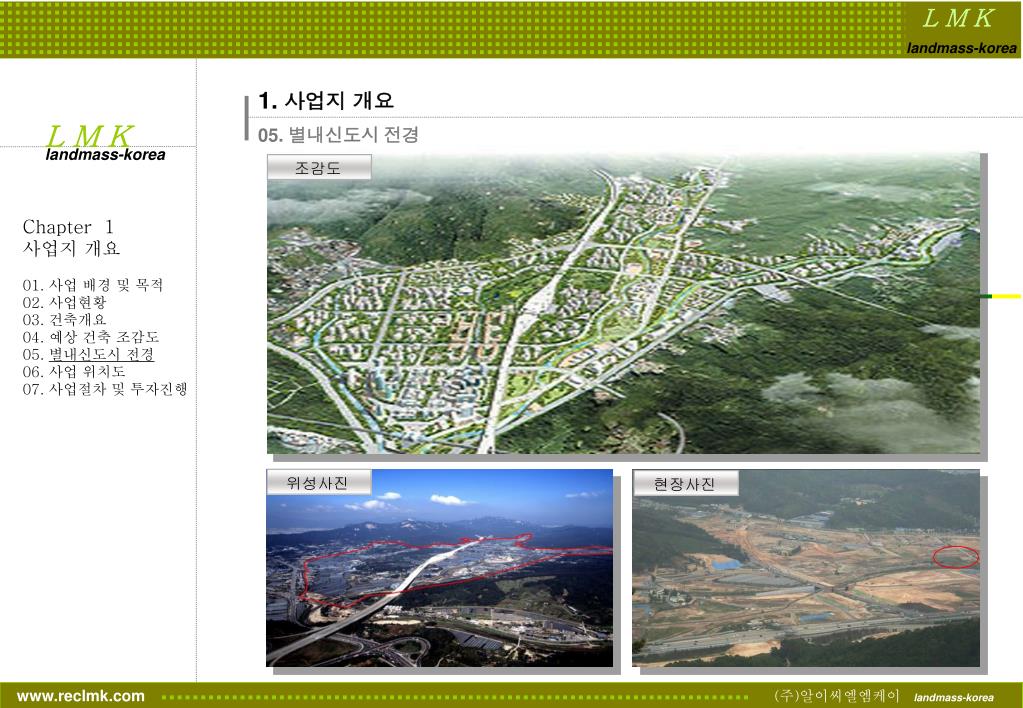Image resolution: width=1023 pixels, height=708 pixels.
Task: Click the LMK logo in top-right header
Action: pyautogui.click(x=958, y=19)
